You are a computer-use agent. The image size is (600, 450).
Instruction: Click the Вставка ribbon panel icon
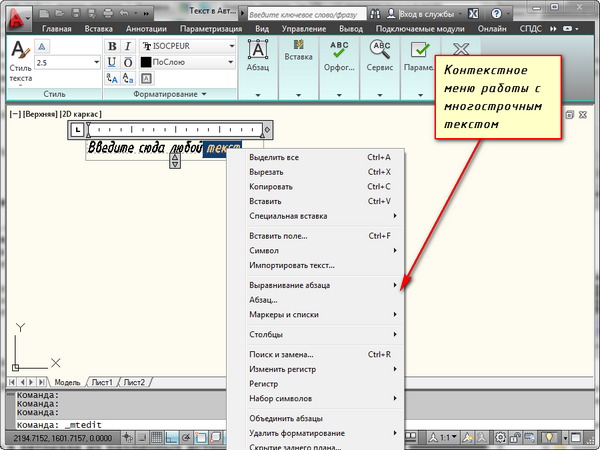coord(298,44)
